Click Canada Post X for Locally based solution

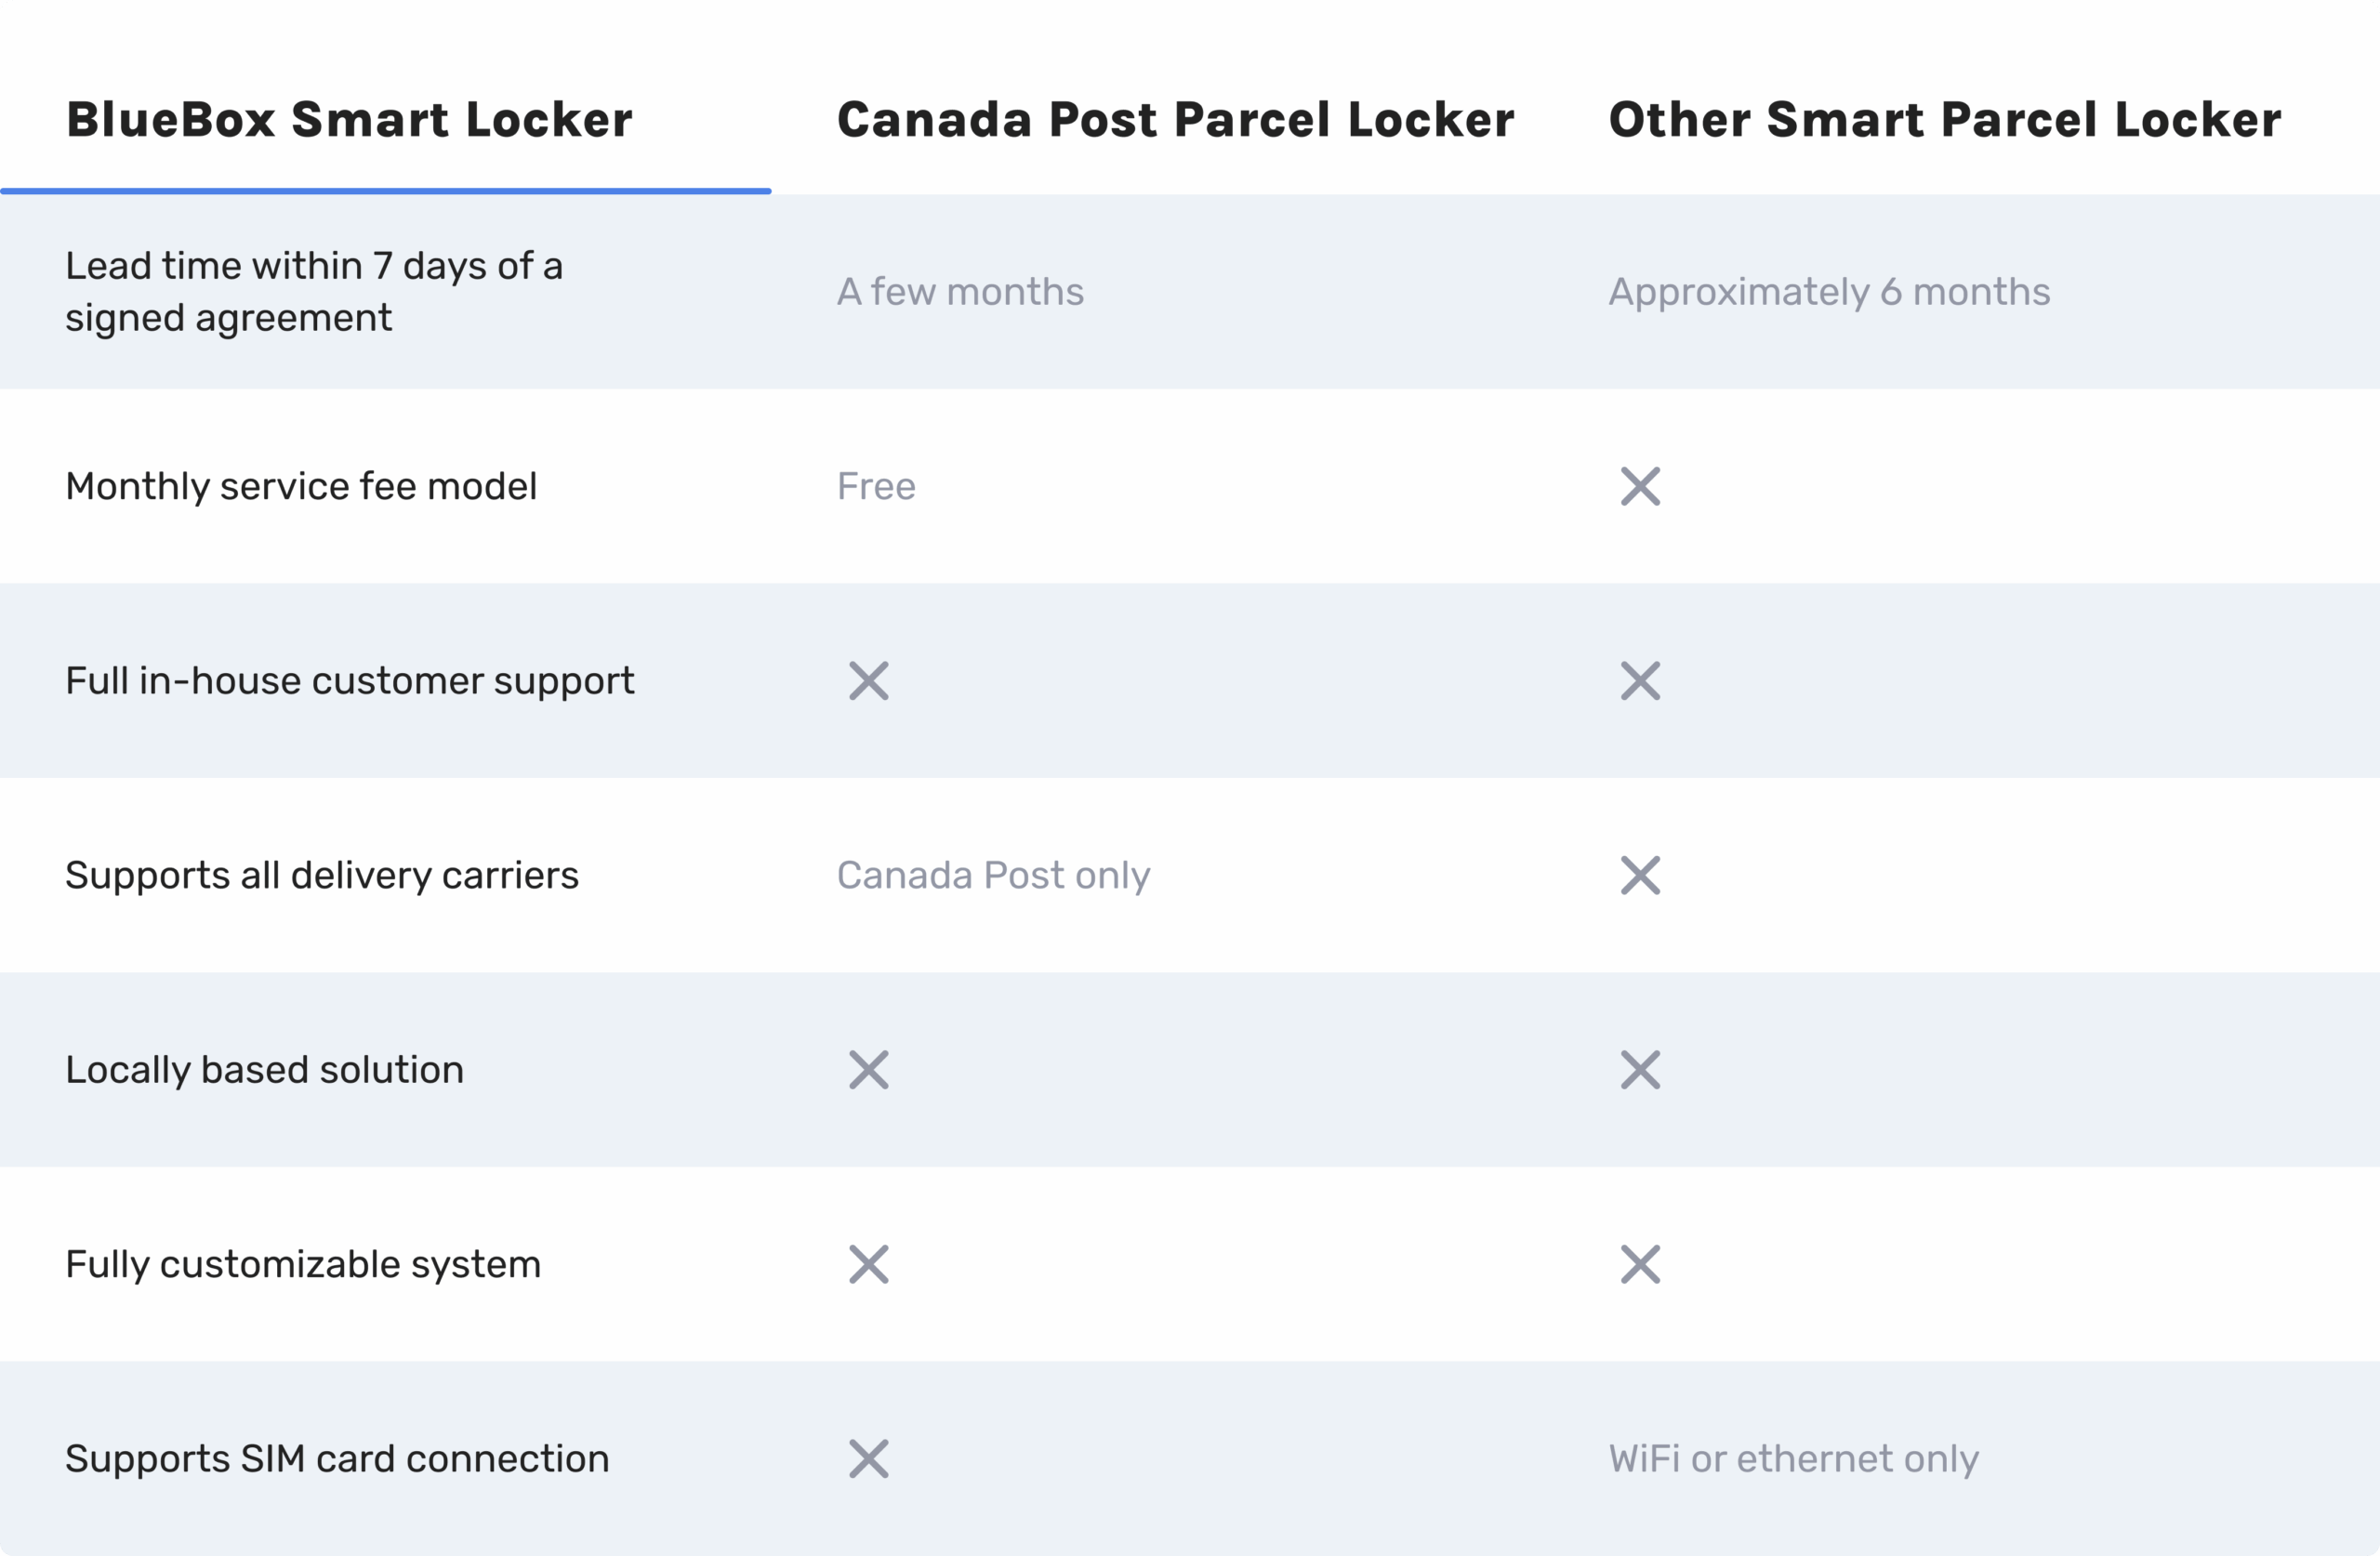(868, 1070)
